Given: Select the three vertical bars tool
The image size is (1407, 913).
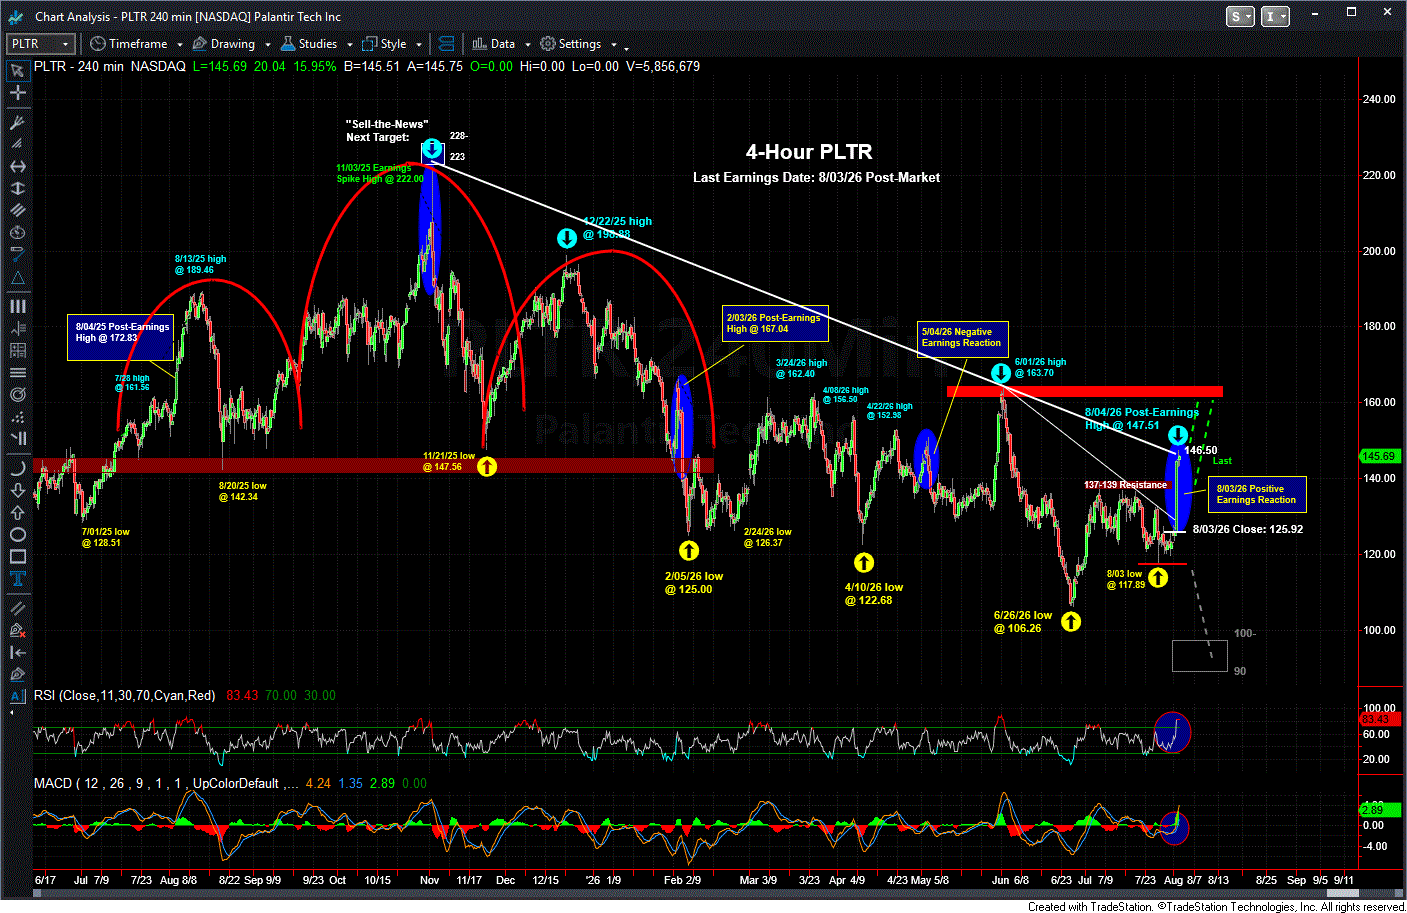Looking at the screenshot, I should (17, 306).
